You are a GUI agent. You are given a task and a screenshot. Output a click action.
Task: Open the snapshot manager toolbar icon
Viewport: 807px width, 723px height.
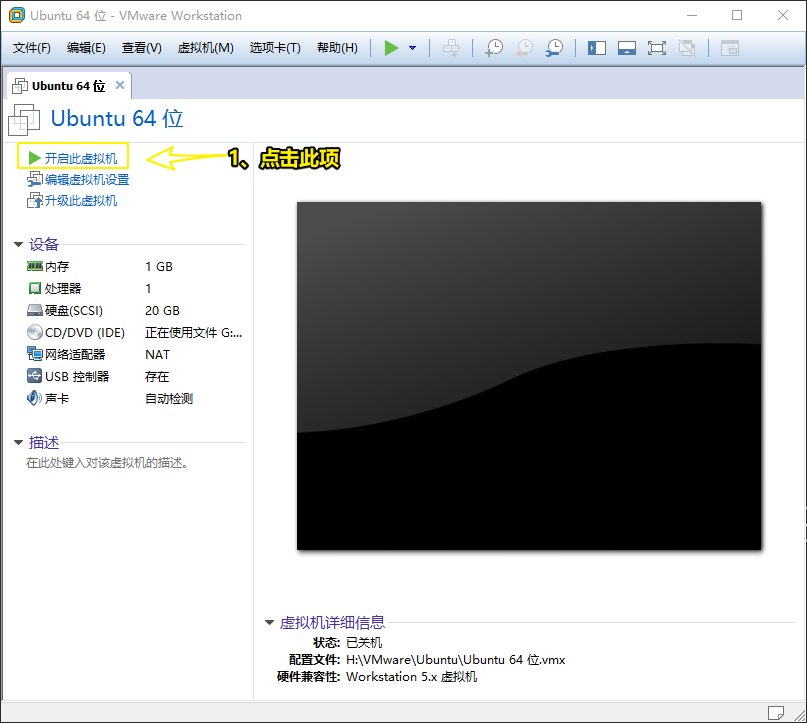[553, 48]
